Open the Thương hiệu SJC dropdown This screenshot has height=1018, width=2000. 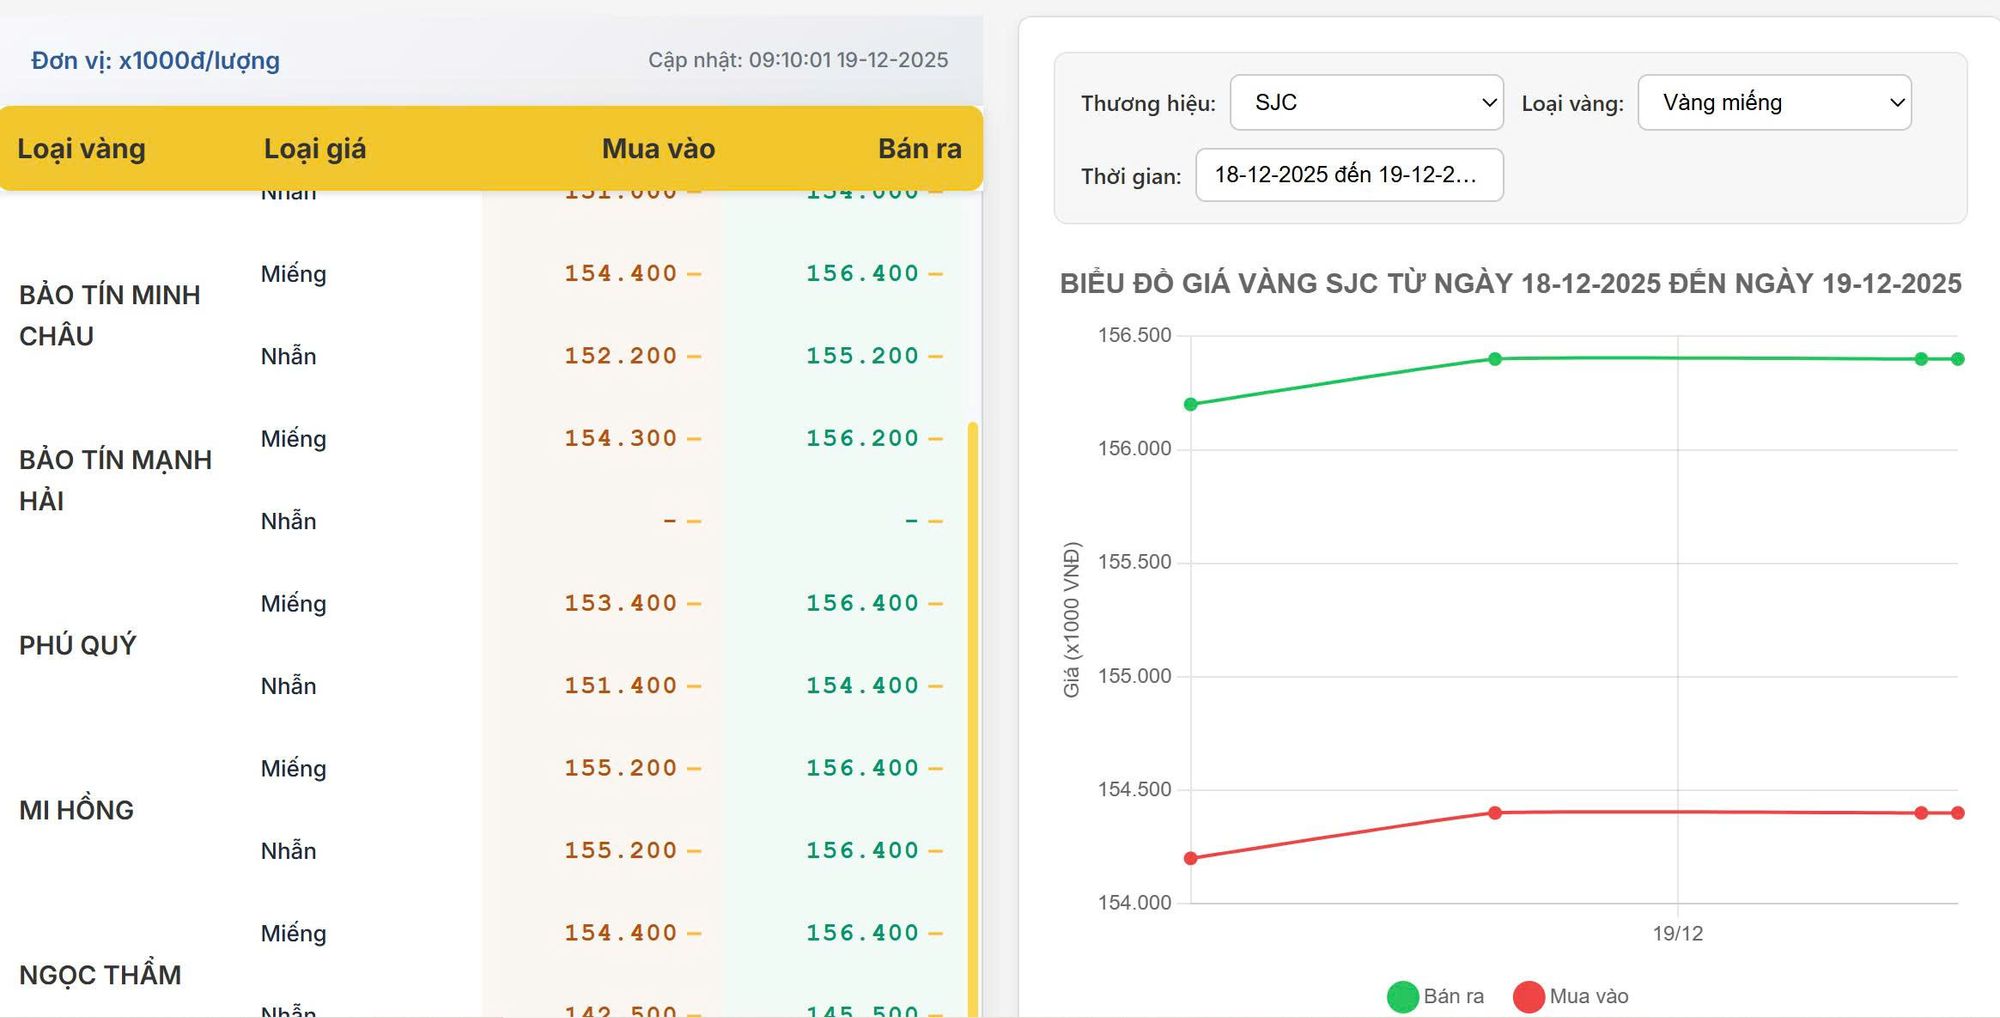click(1366, 102)
